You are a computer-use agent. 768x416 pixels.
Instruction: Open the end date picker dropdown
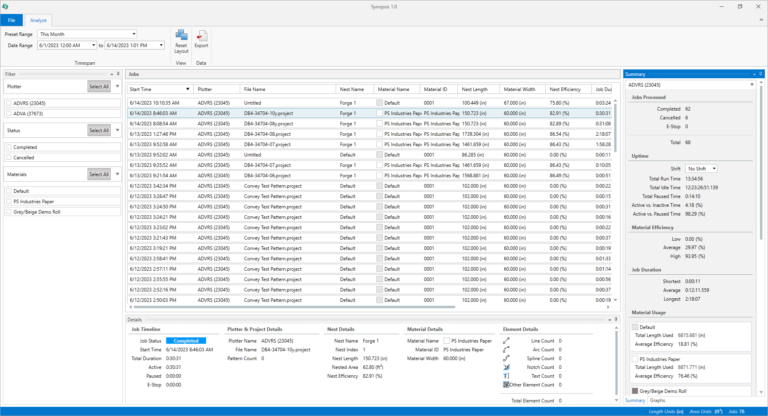point(161,45)
